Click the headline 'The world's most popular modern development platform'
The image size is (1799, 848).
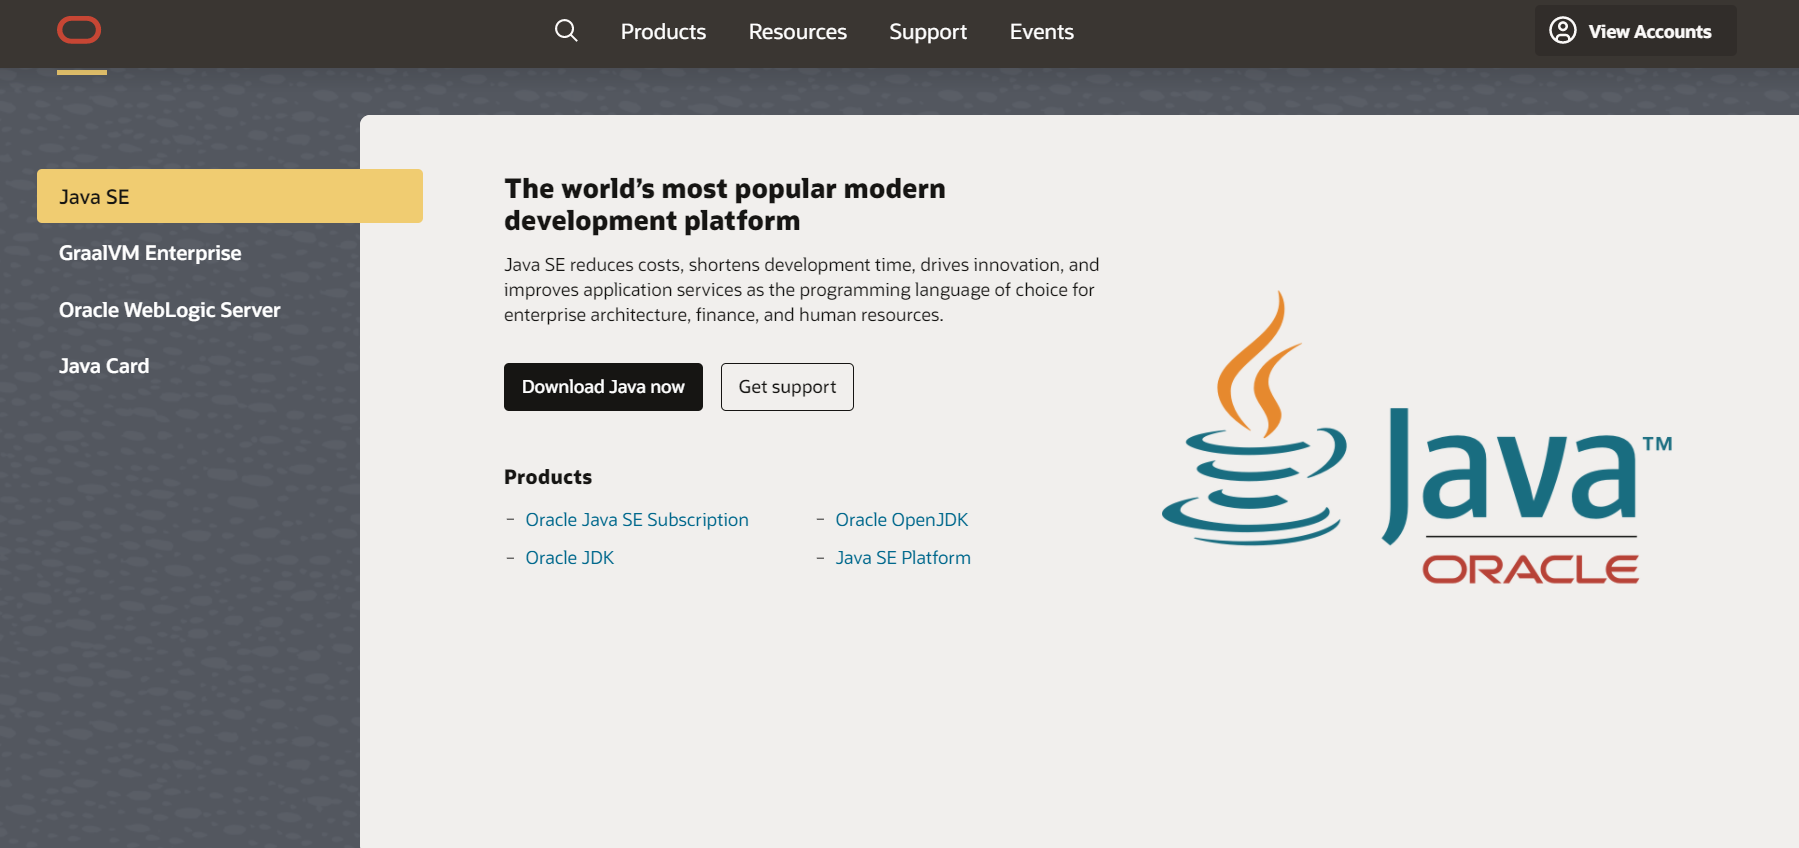(x=725, y=204)
